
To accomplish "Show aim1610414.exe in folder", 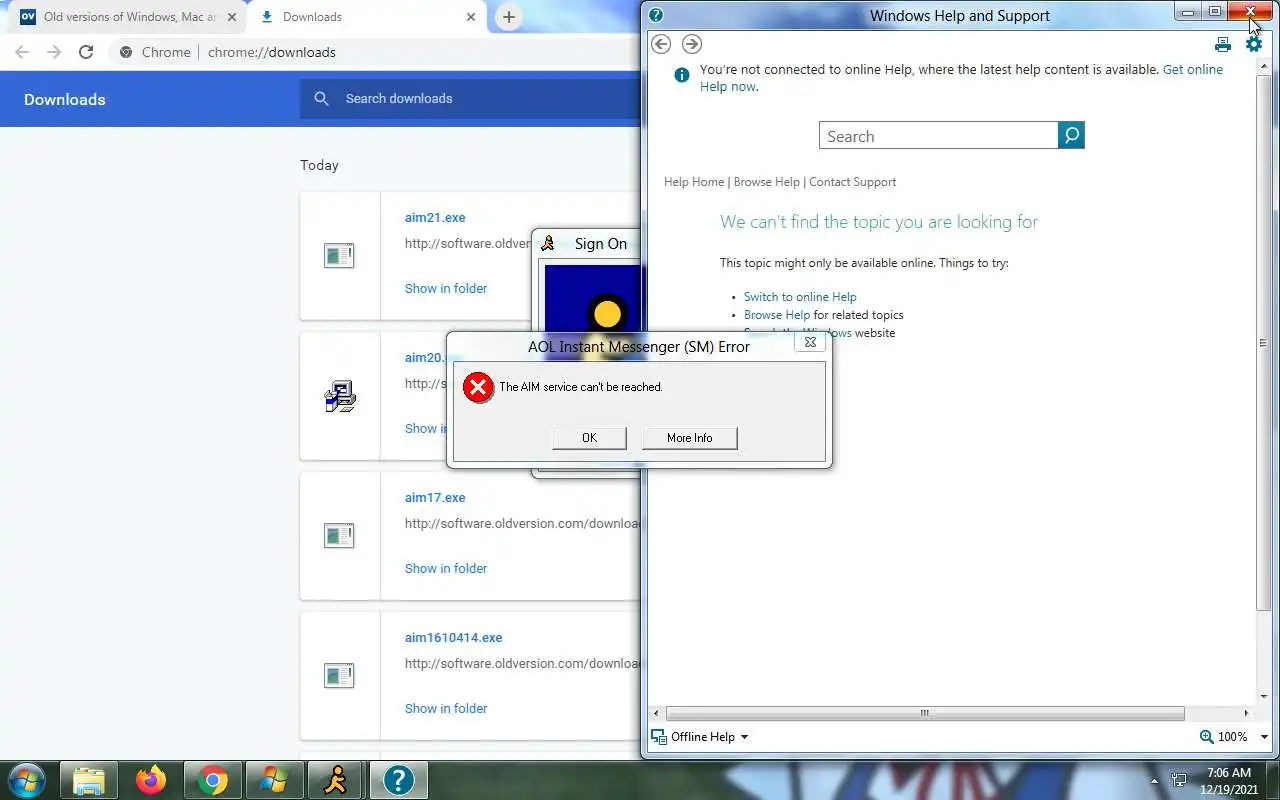I will 446,708.
